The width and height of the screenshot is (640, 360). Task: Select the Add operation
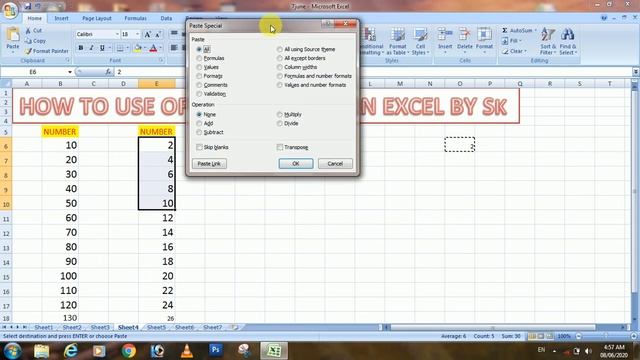199,123
